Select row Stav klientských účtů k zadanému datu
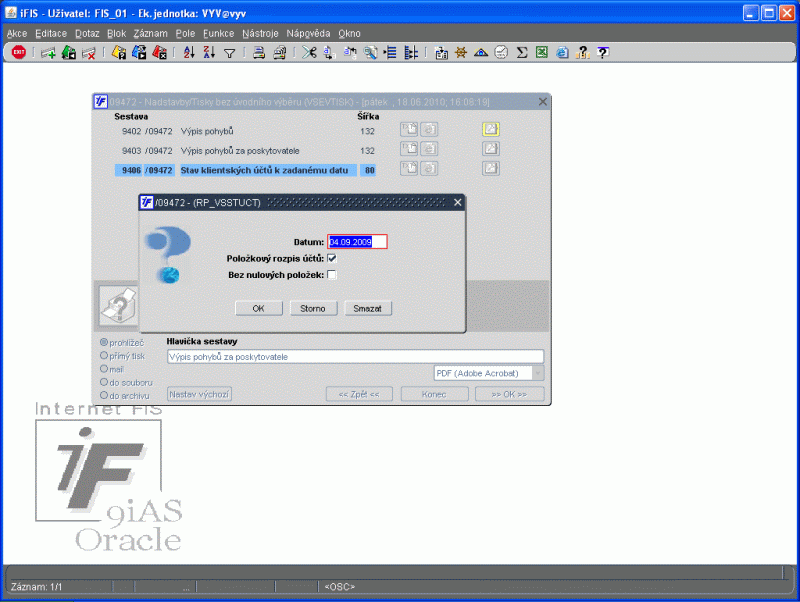The height and width of the screenshot is (602, 800). tap(245, 170)
